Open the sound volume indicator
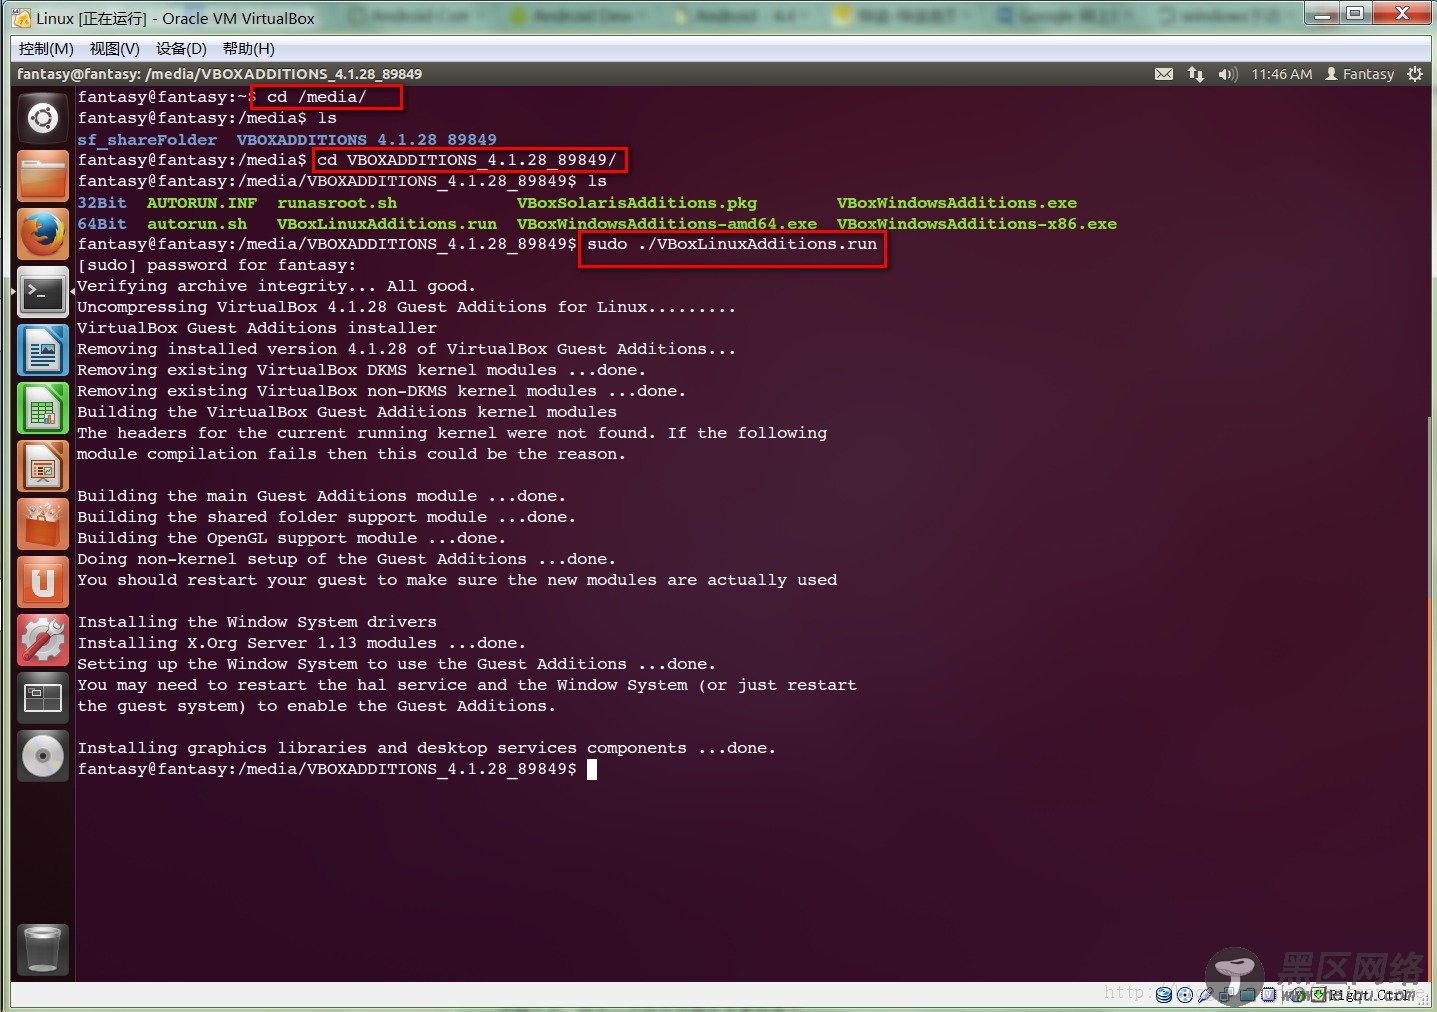Screen dimensions: 1437x1012 [1228, 74]
